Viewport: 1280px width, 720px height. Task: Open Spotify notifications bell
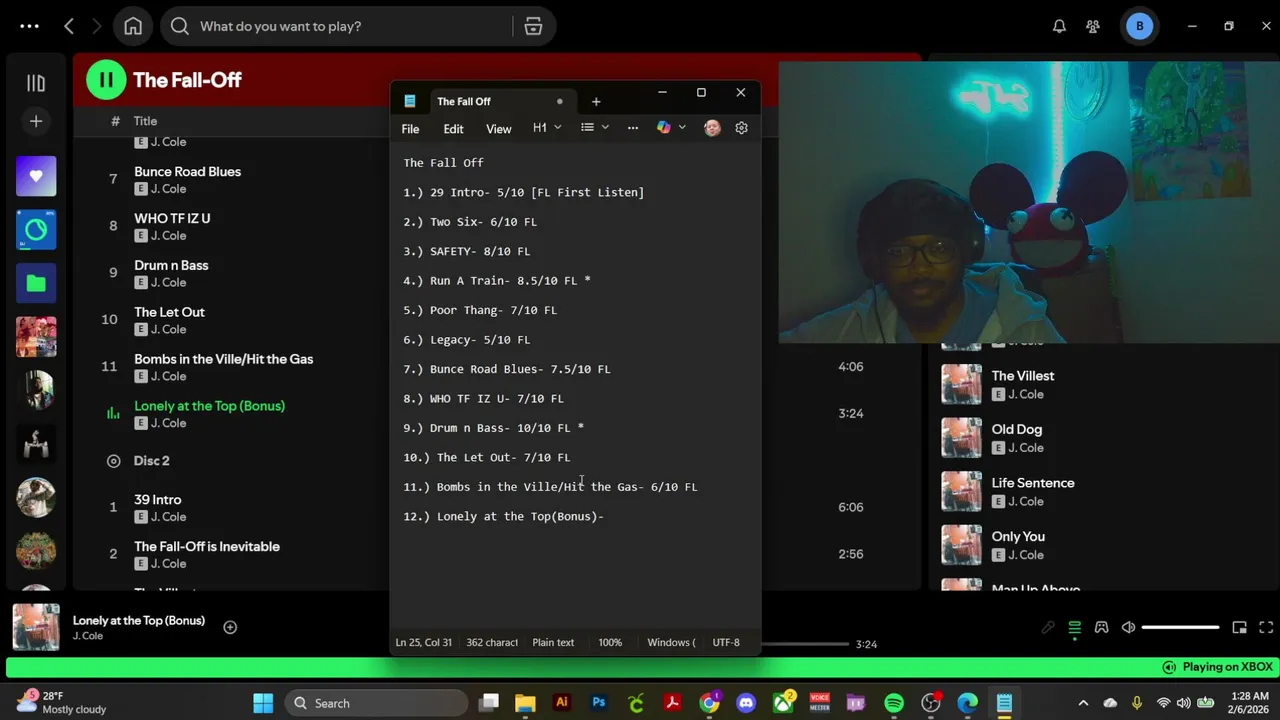click(x=1059, y=26)
